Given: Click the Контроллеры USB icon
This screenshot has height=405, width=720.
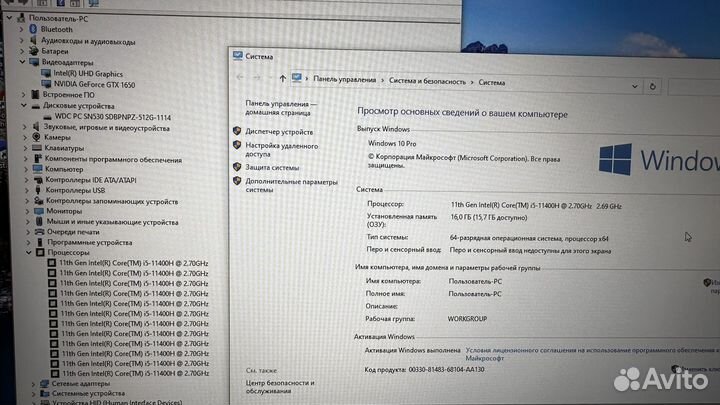Looking at the screenshot, I should tap(38, 190).
